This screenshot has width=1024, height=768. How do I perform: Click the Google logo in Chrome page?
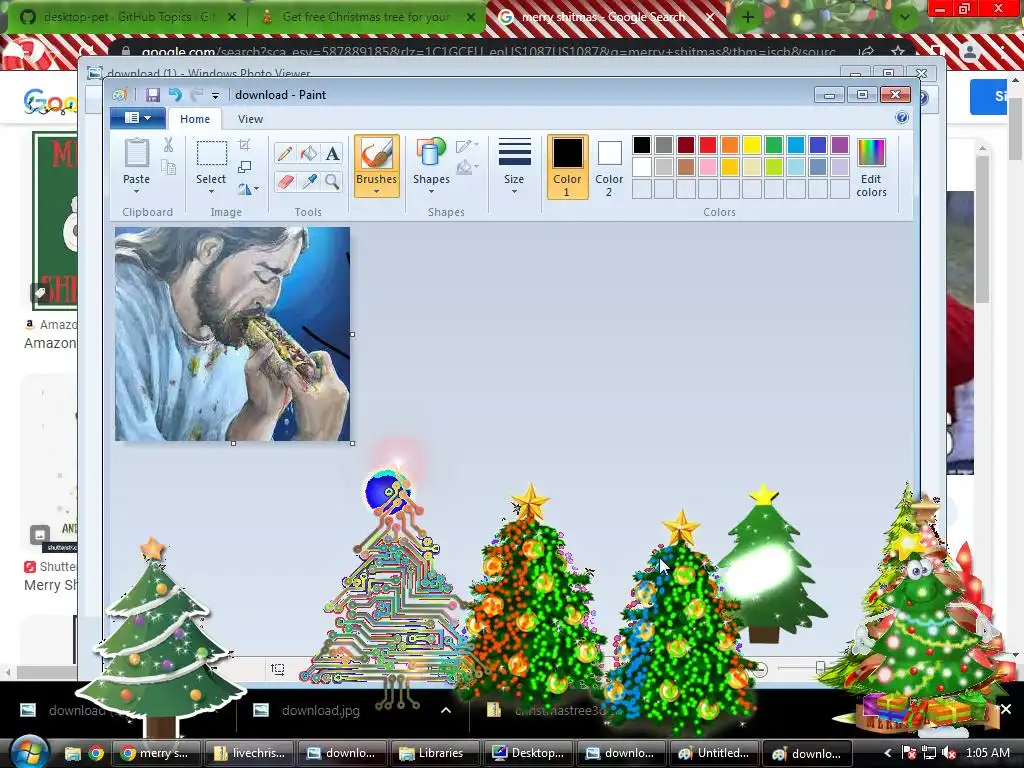[x=50, y=102]
